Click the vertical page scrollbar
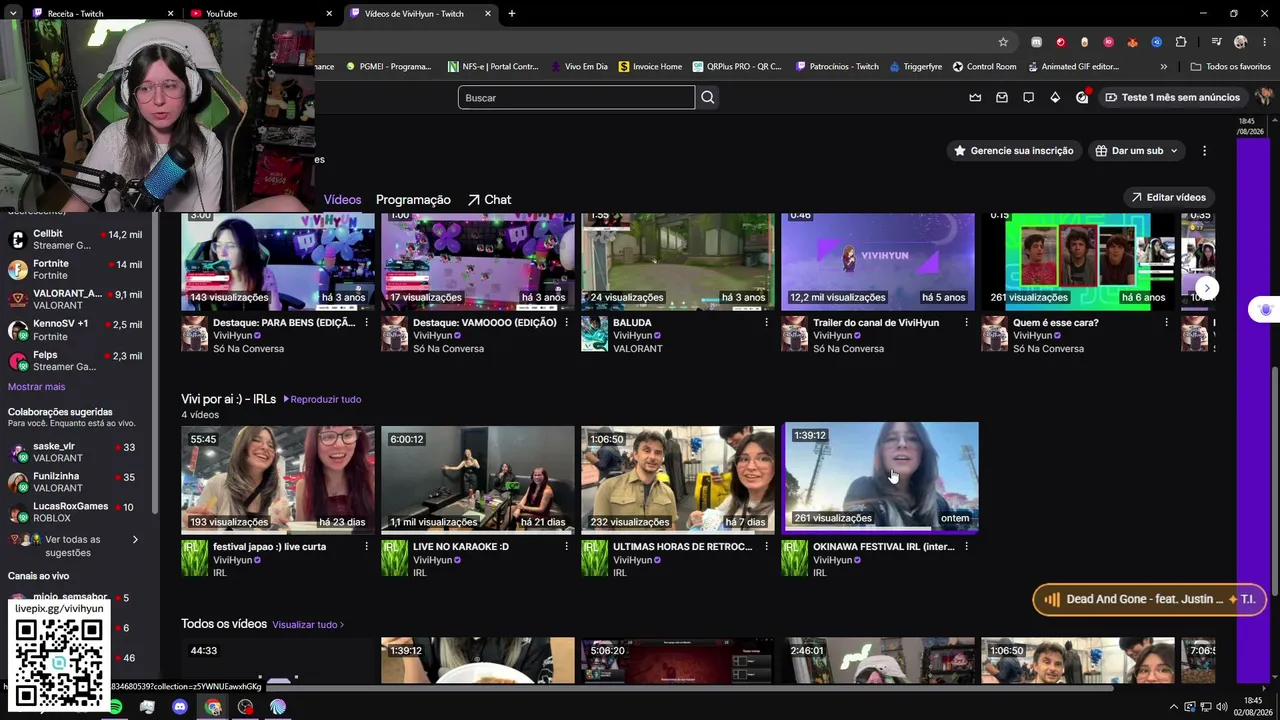The width and height of the screenshot is (1280, 720). coord(1274,480)
